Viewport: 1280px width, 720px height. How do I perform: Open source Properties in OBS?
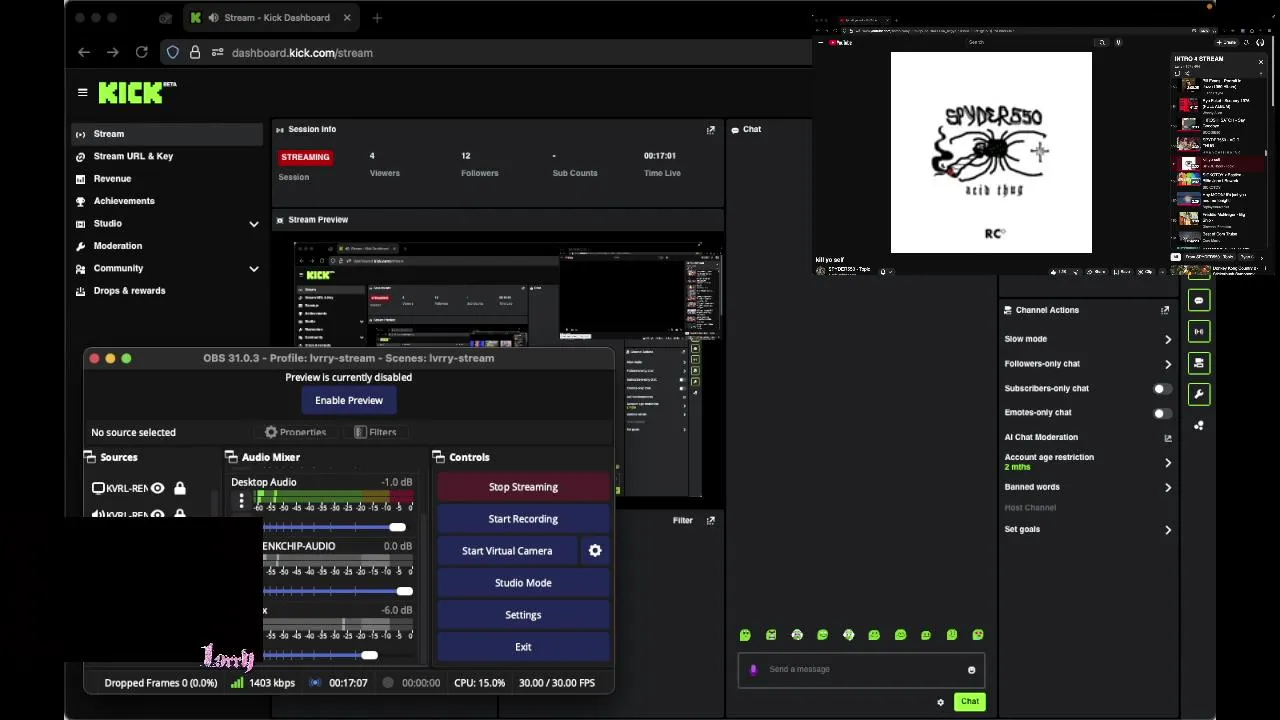point(296,433)
